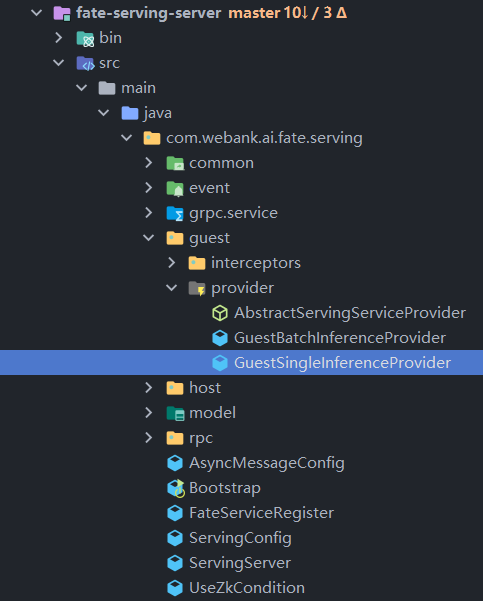
Task: Click the model package icon
Action: (x=176, y=414)
